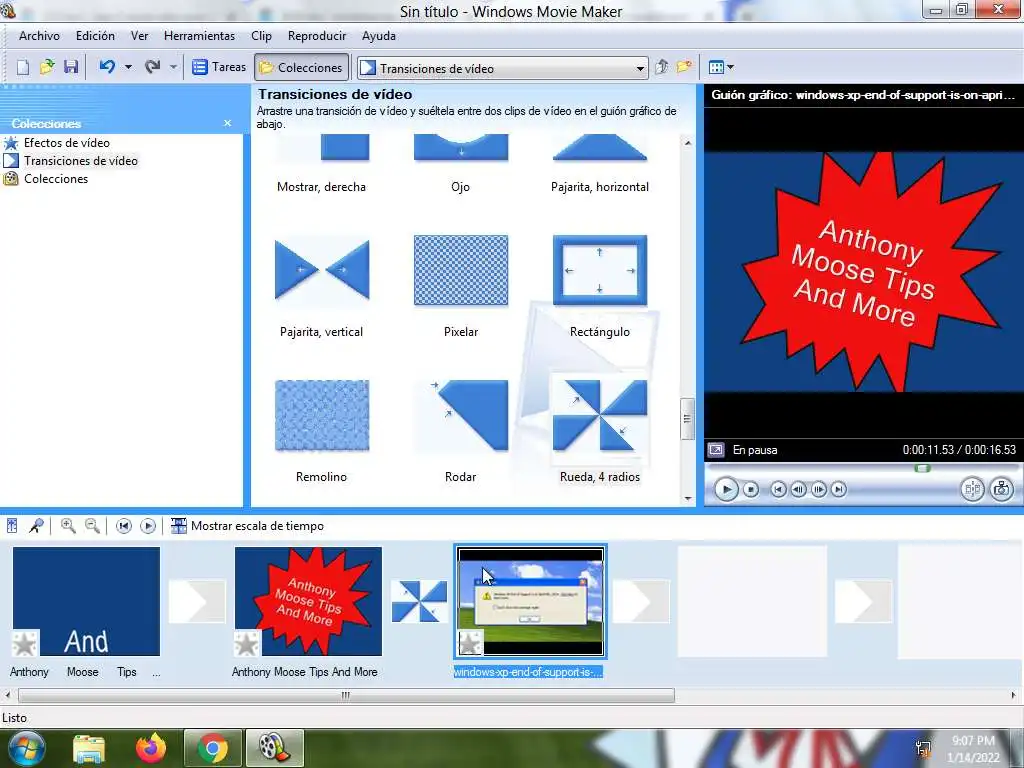Step to the next frame
Screen dimensions: 1024x768
(818, 489)
